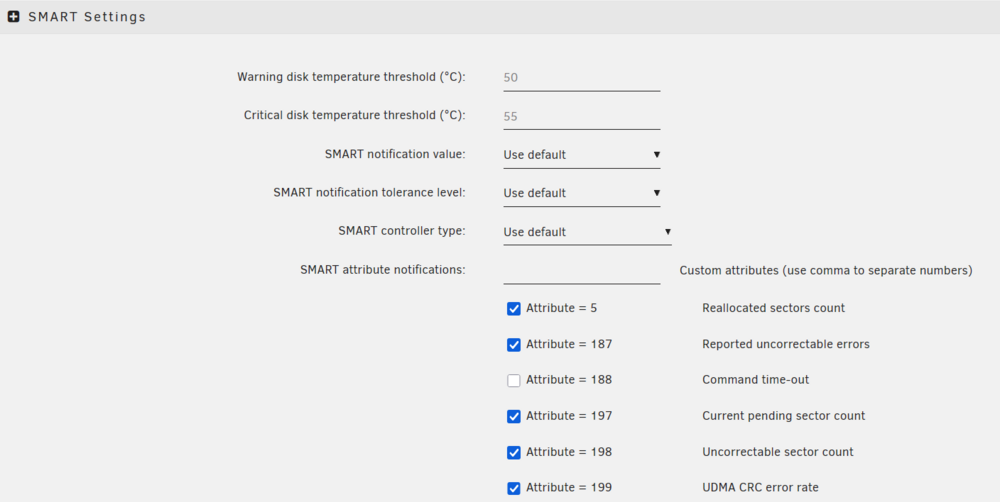Open SMART notification tolerance level dropdown

[582, 193]
